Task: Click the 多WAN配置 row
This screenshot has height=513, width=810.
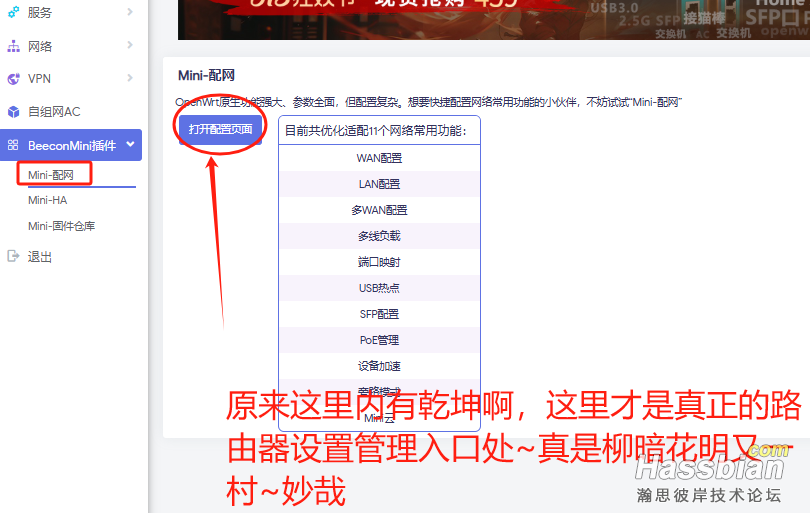Action: click(379, 210)
